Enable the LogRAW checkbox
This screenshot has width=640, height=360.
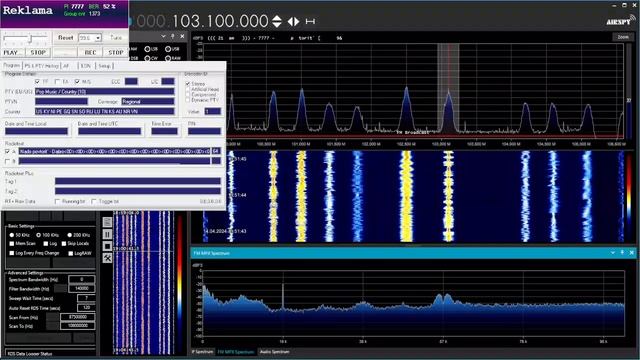coord(71,253)
